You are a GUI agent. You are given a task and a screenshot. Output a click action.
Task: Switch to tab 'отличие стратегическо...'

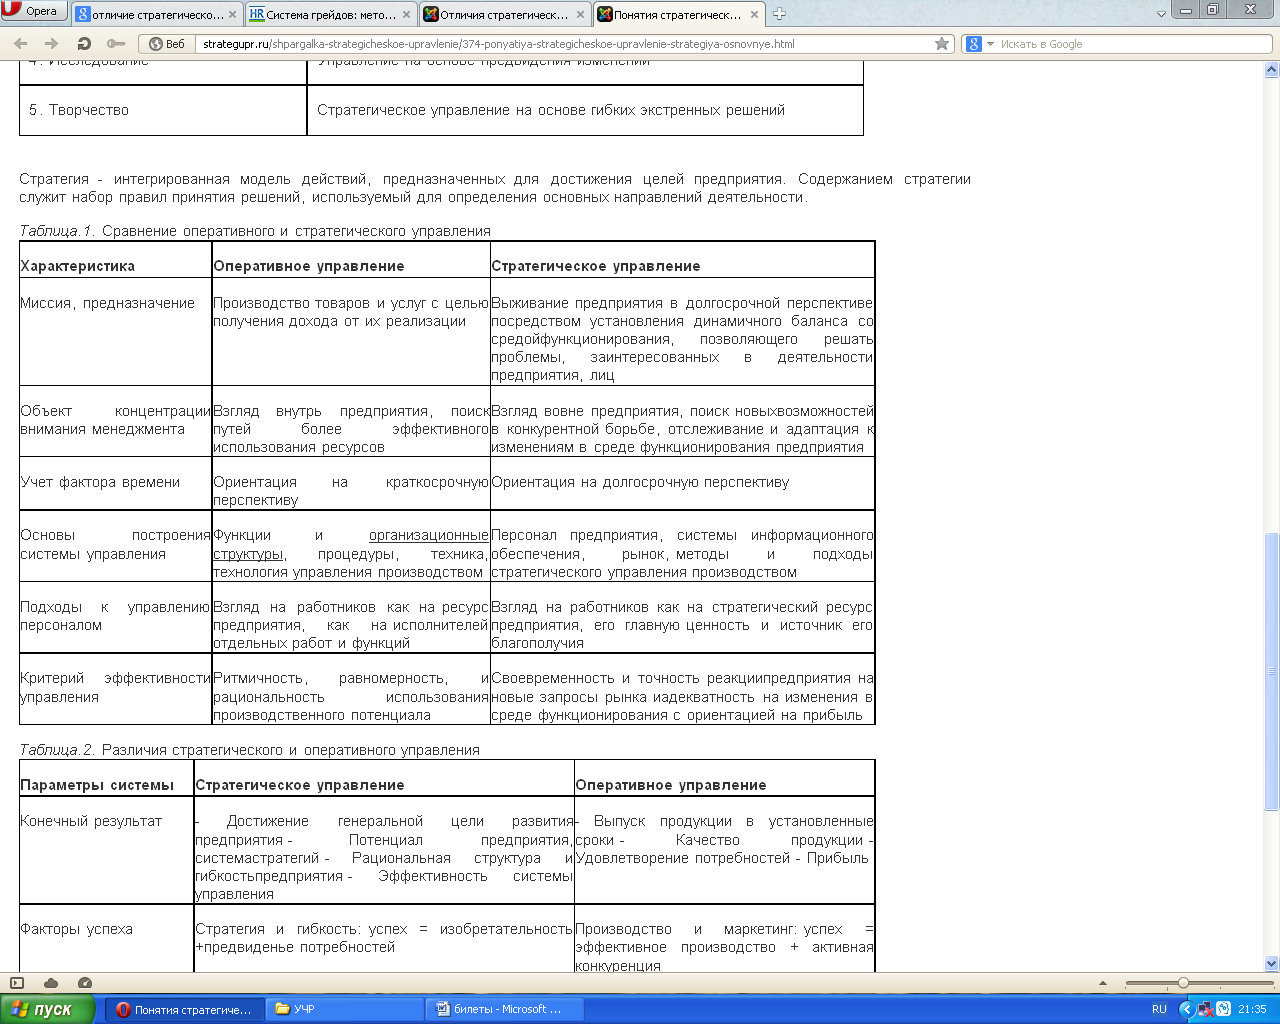[x=157, y=14]
